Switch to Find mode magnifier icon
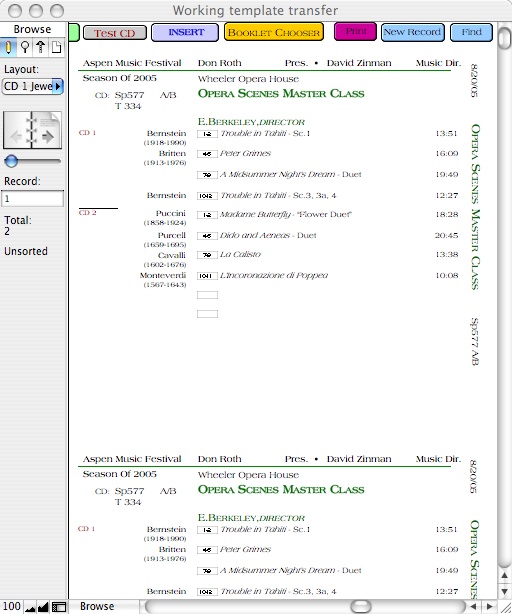 click(25, 47)
